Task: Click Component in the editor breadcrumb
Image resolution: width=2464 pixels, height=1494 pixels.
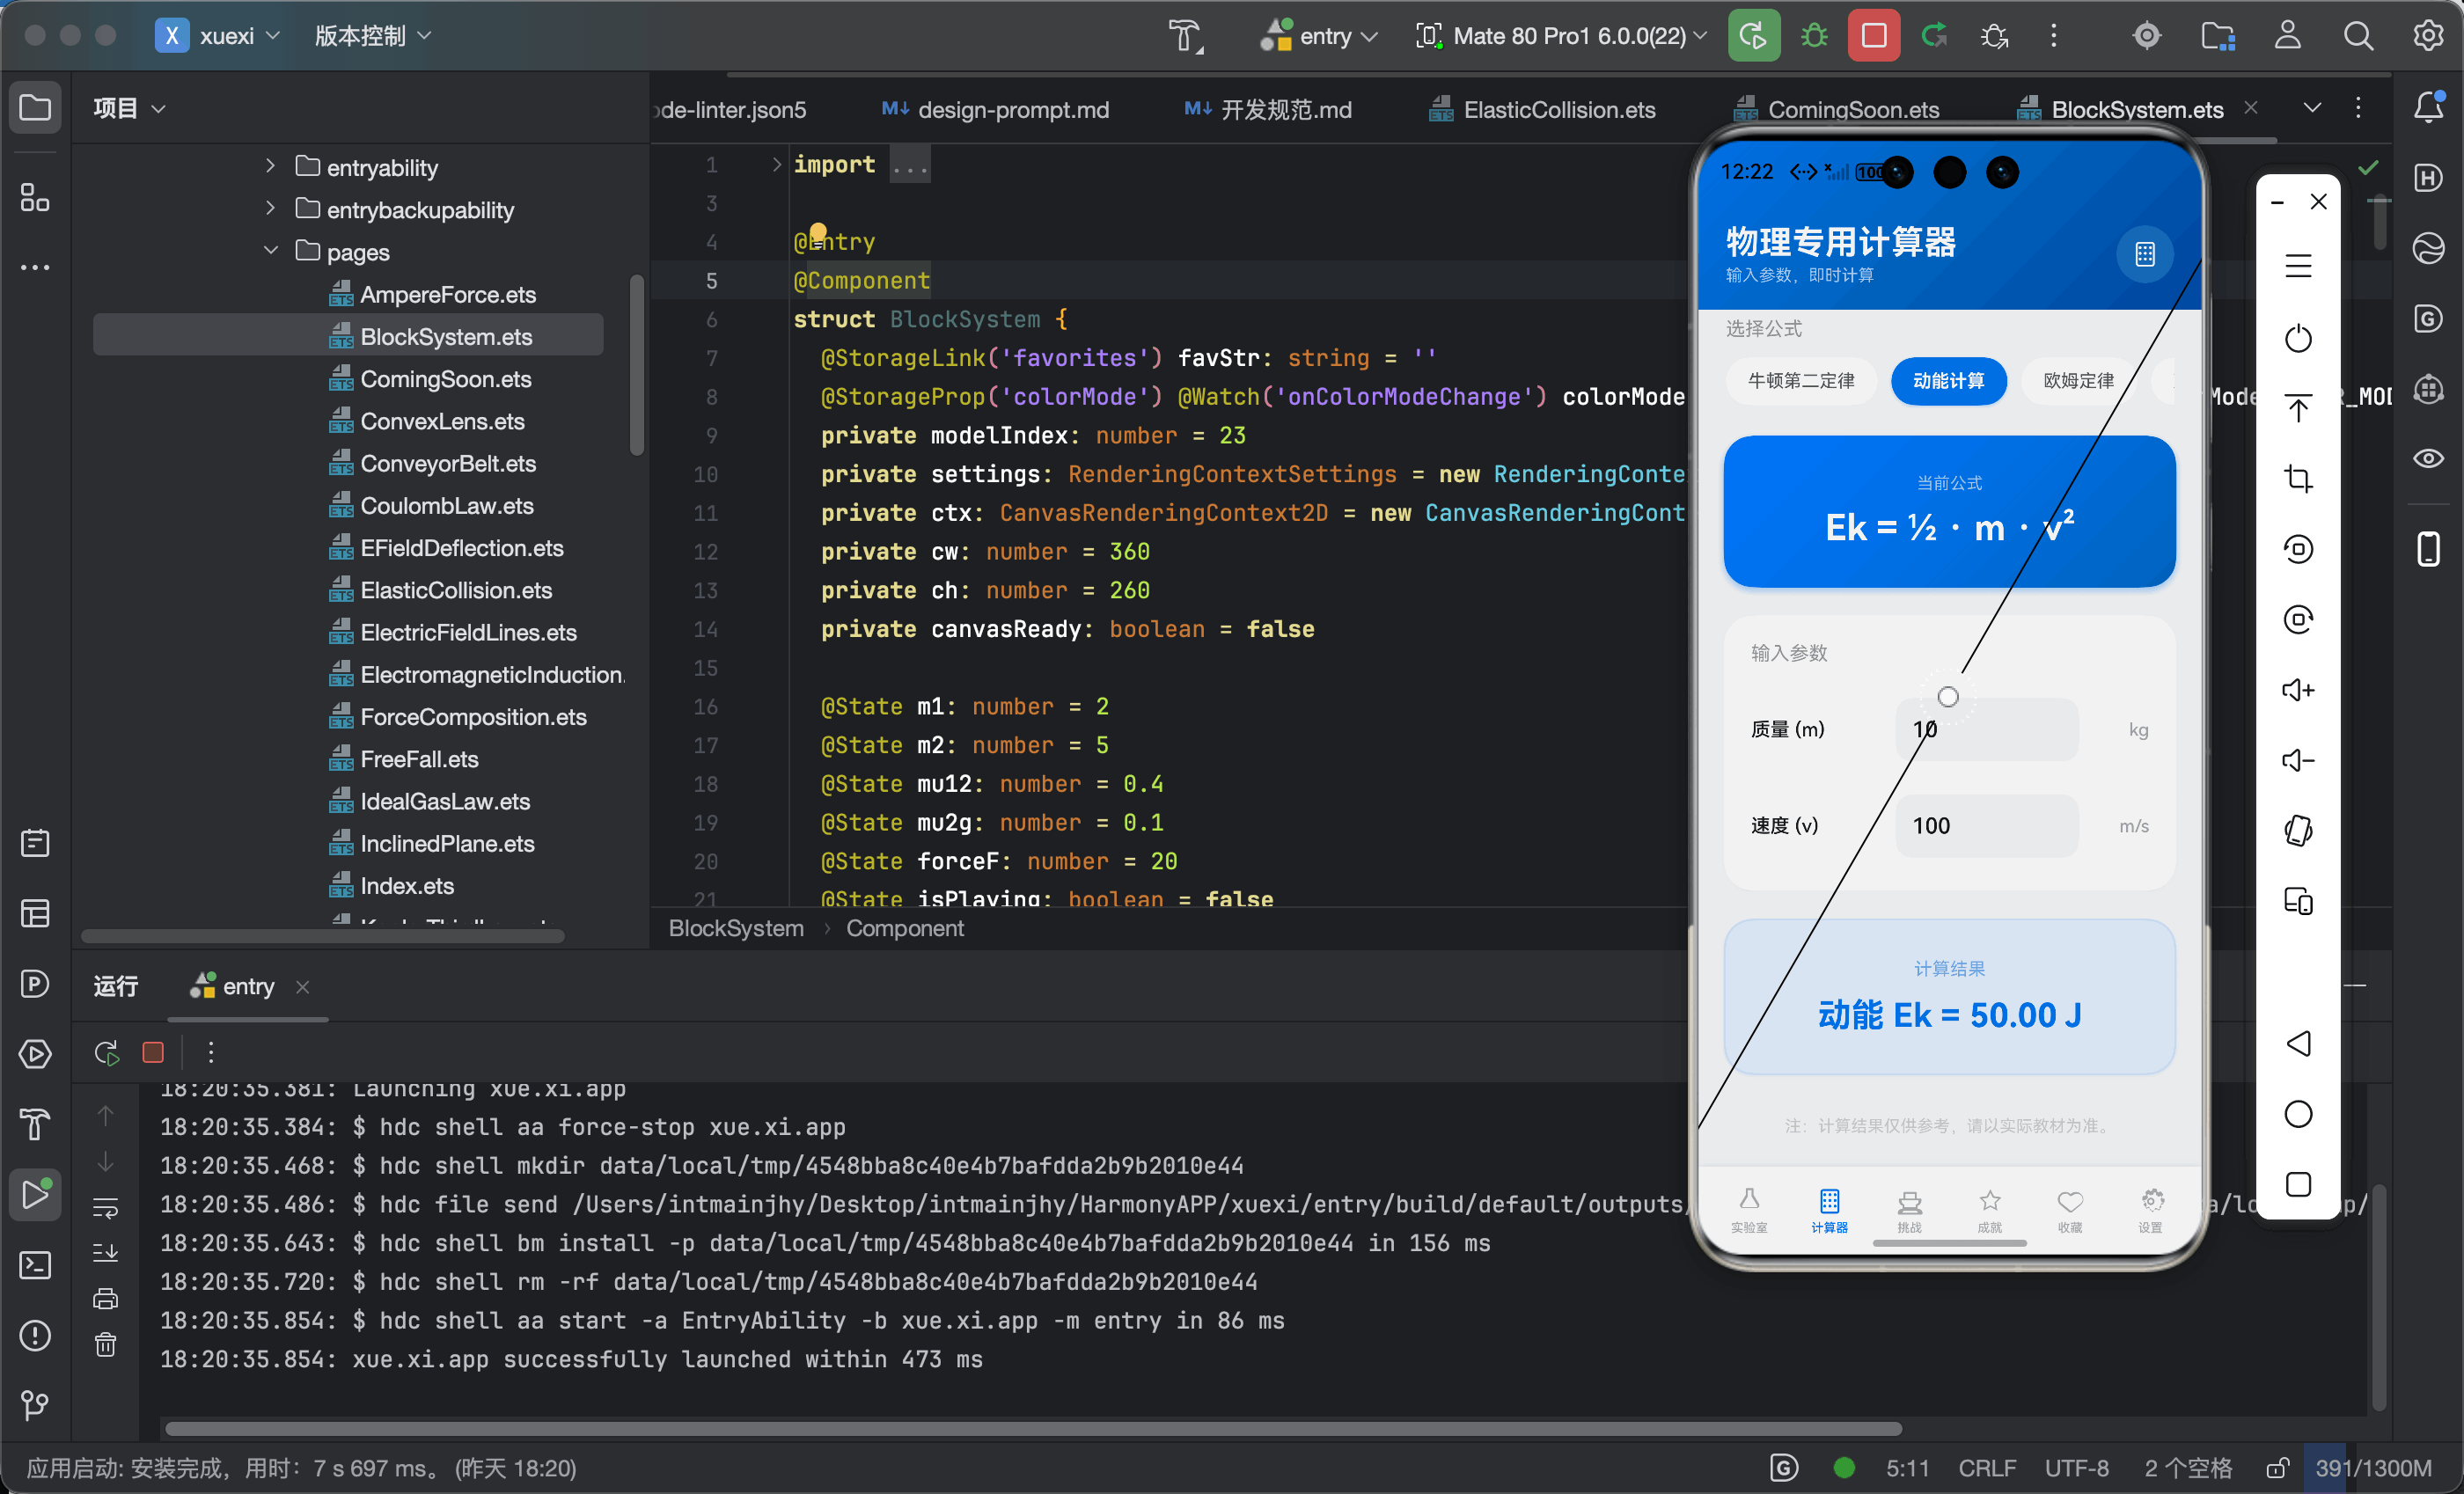Action: (904, 928)
